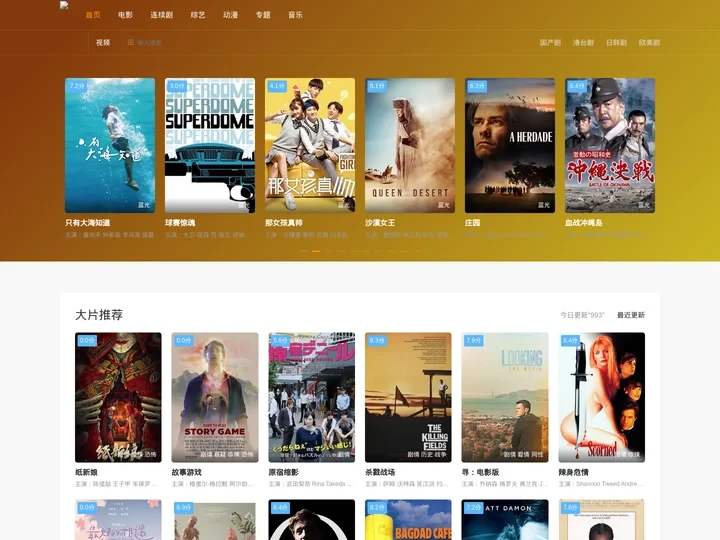The image size is (720, 540).
Task: Open the 动漫 anime section
Action: (x=231, y=15)
